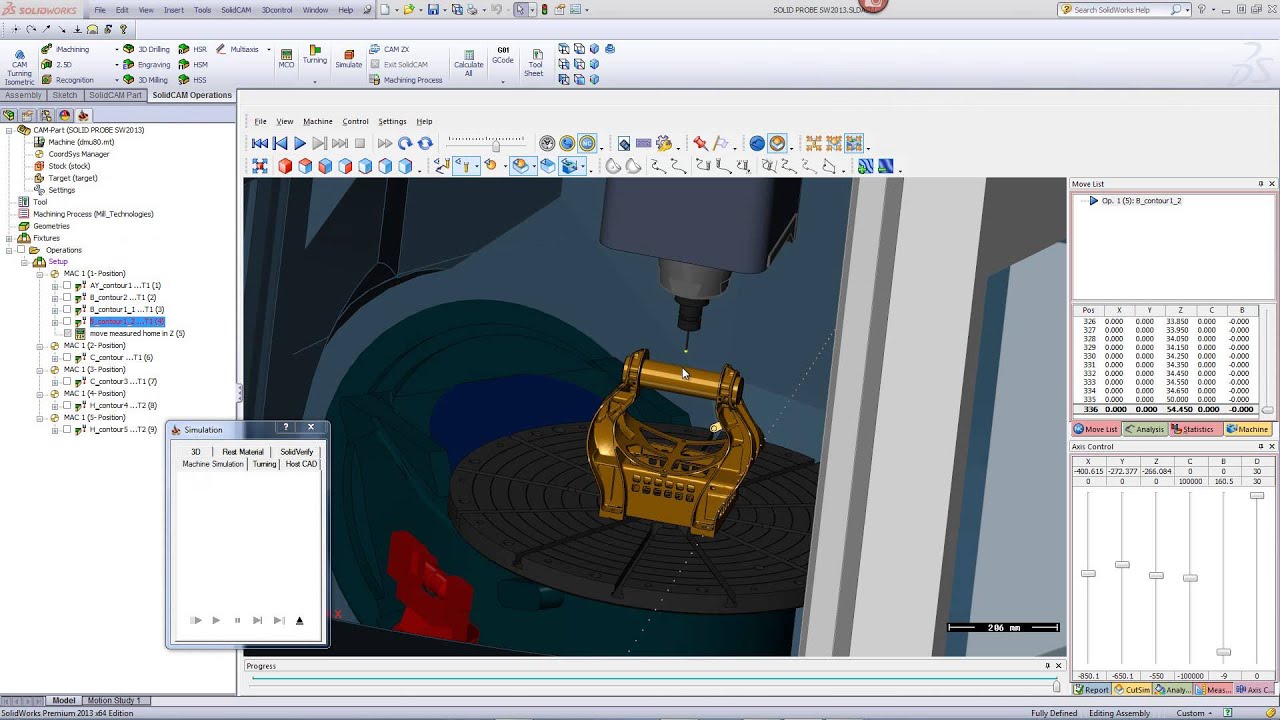Choose the 3D Drilling operation icon
Image resolution: width=1280 pixels, height=720 pixels.
(147, 49)
